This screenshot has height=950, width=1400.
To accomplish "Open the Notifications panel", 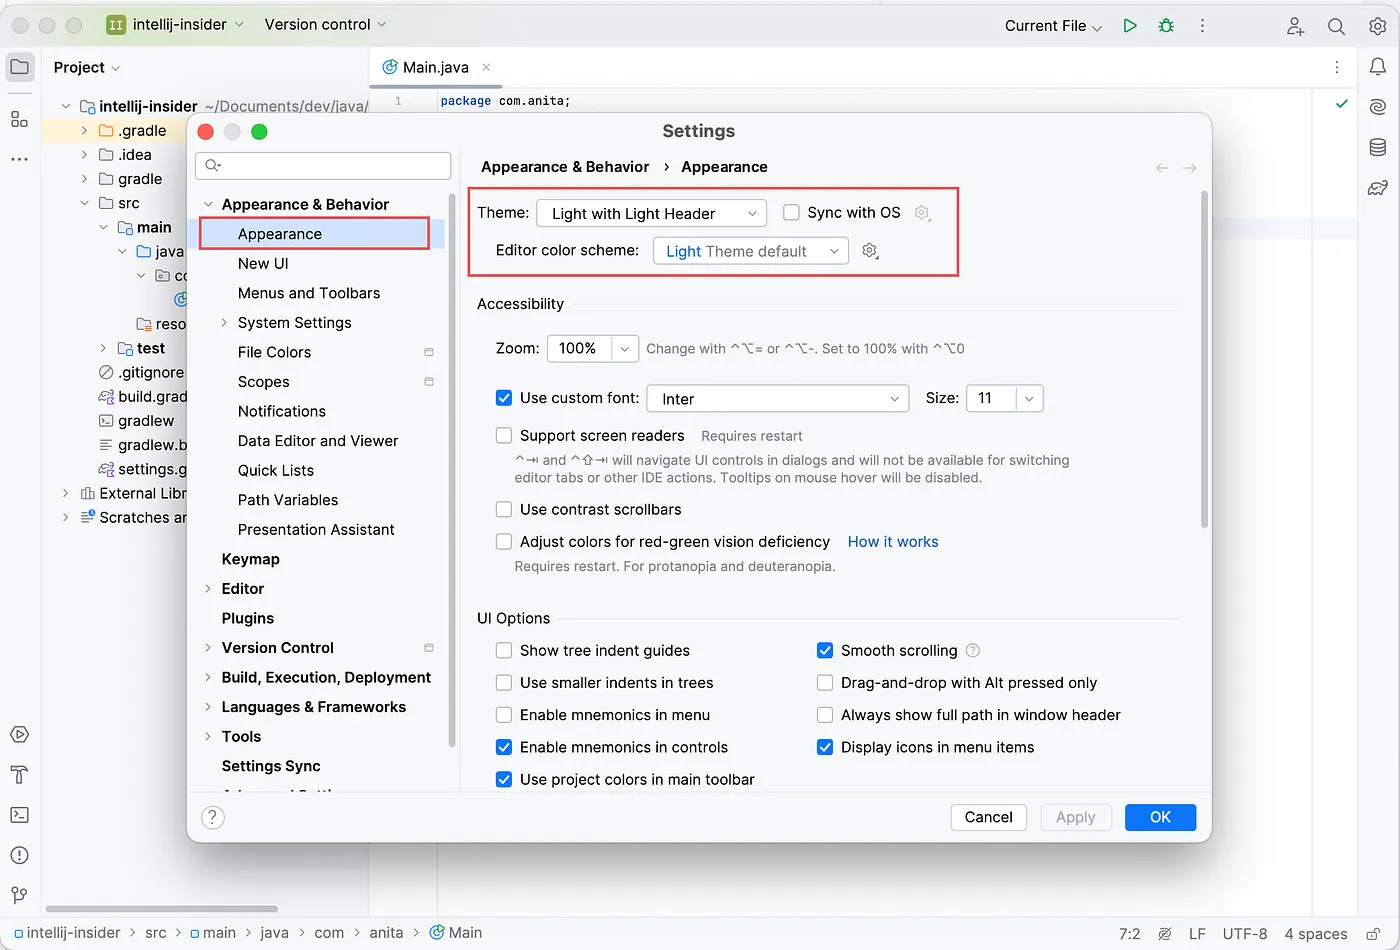I will pos(1378,66).
